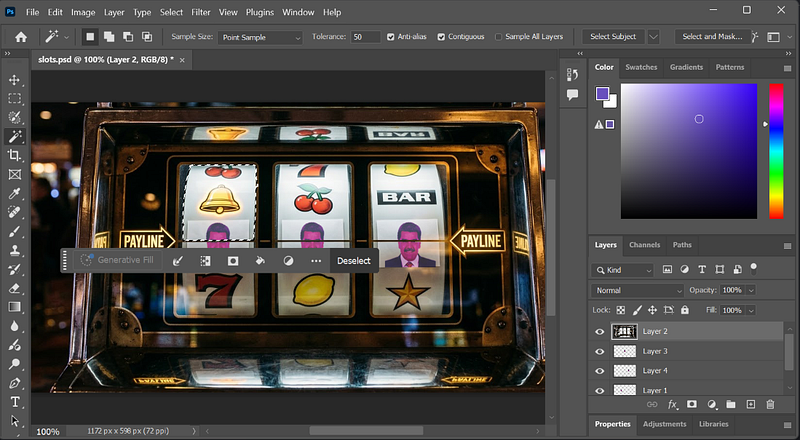
Task: Select the Magic Wand tool in the toolbox
Action: [x=14, y=136]
